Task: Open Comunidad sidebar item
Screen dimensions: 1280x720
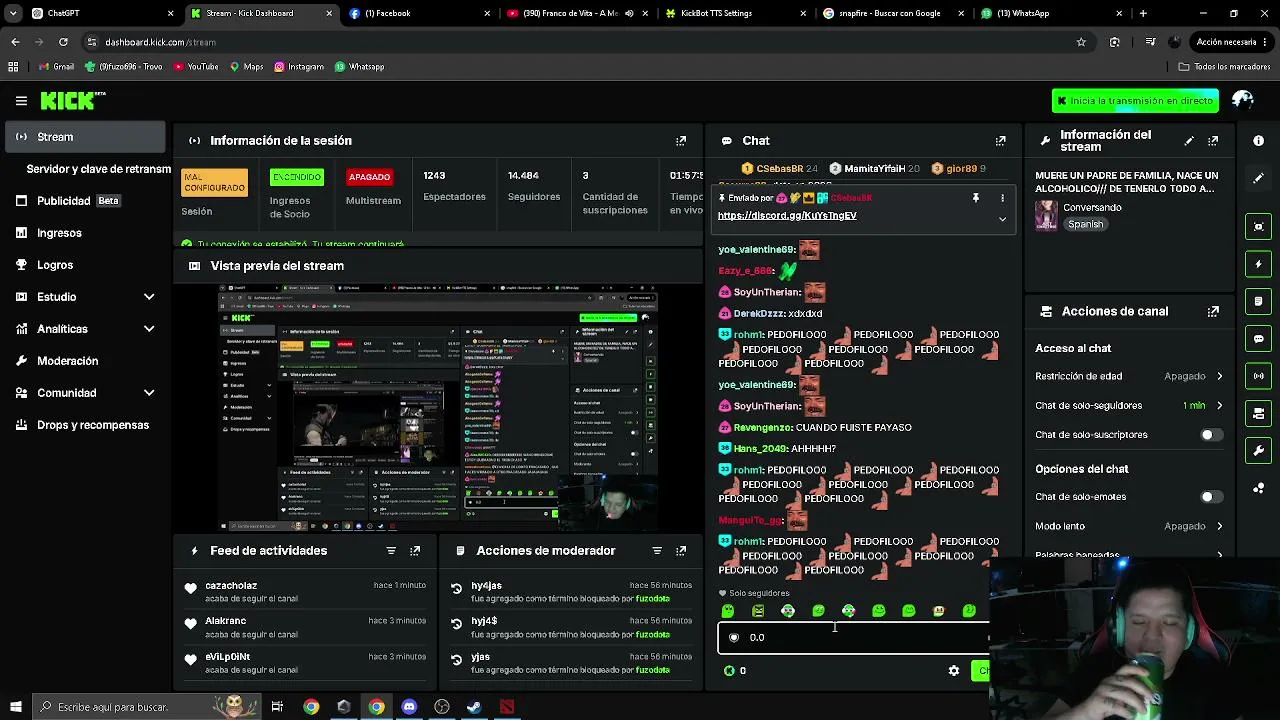Action: click(85, 393)
